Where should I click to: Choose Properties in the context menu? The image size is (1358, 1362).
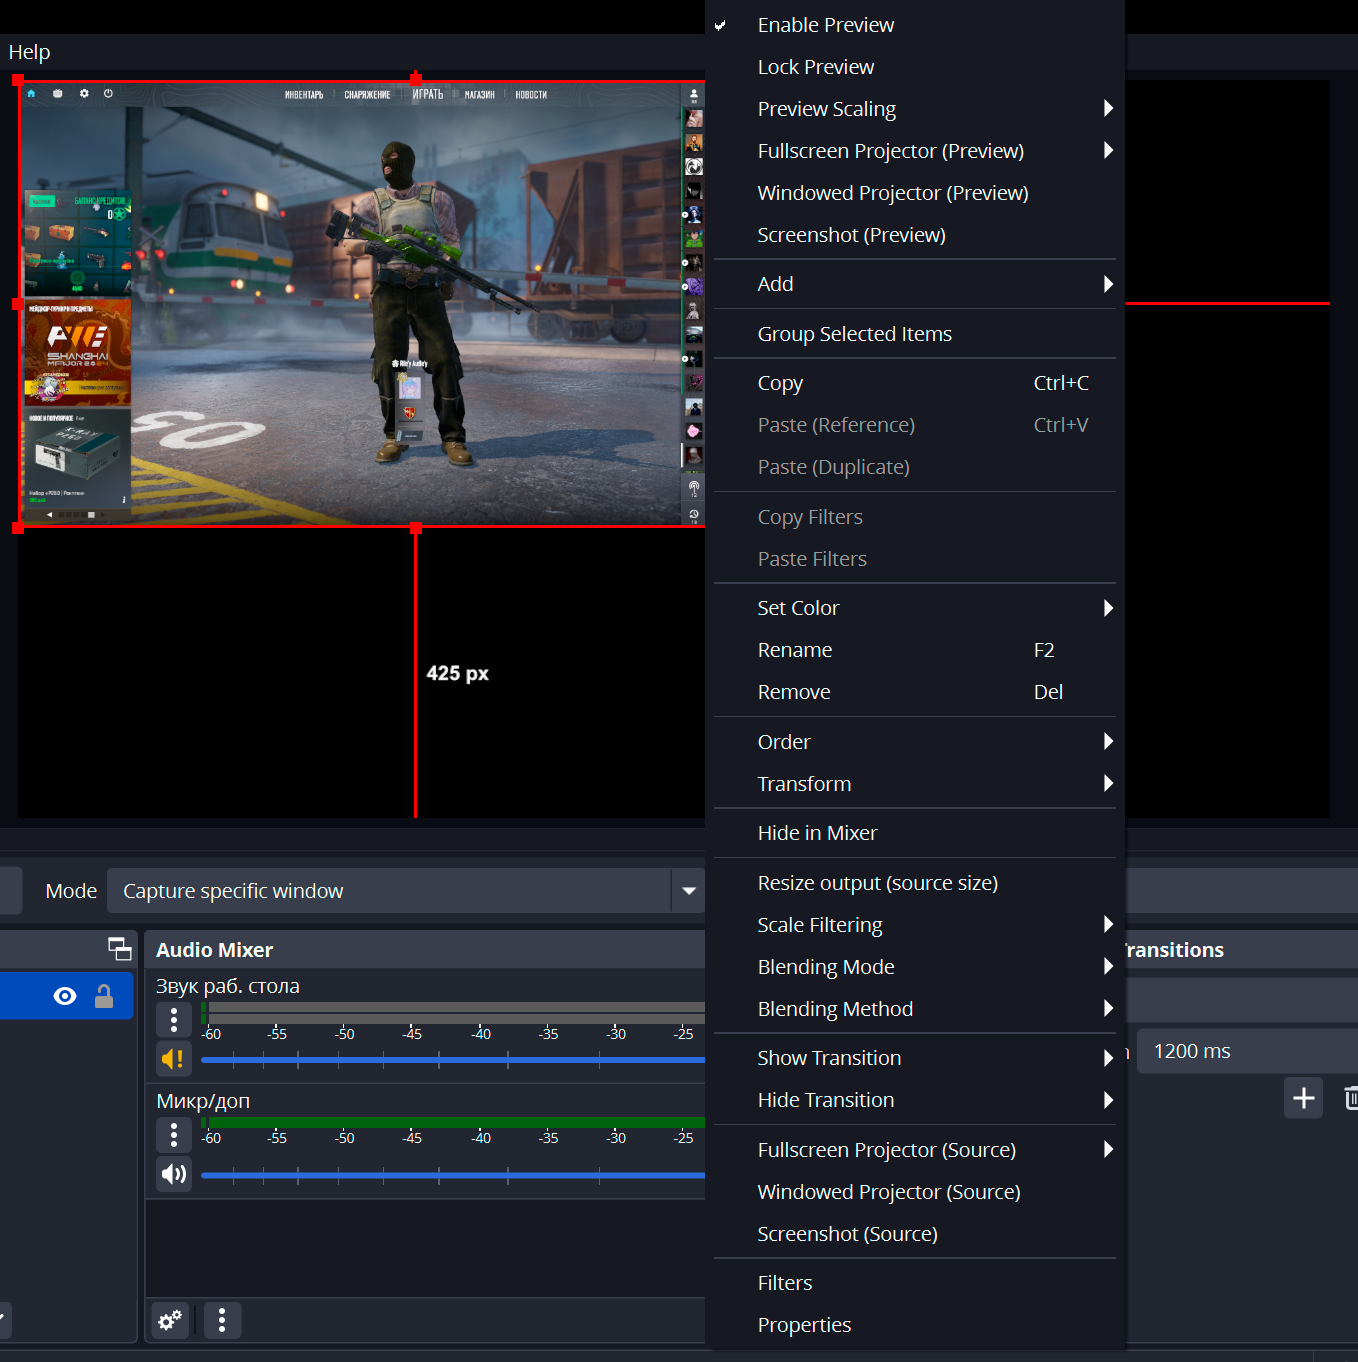(804, 1325)
